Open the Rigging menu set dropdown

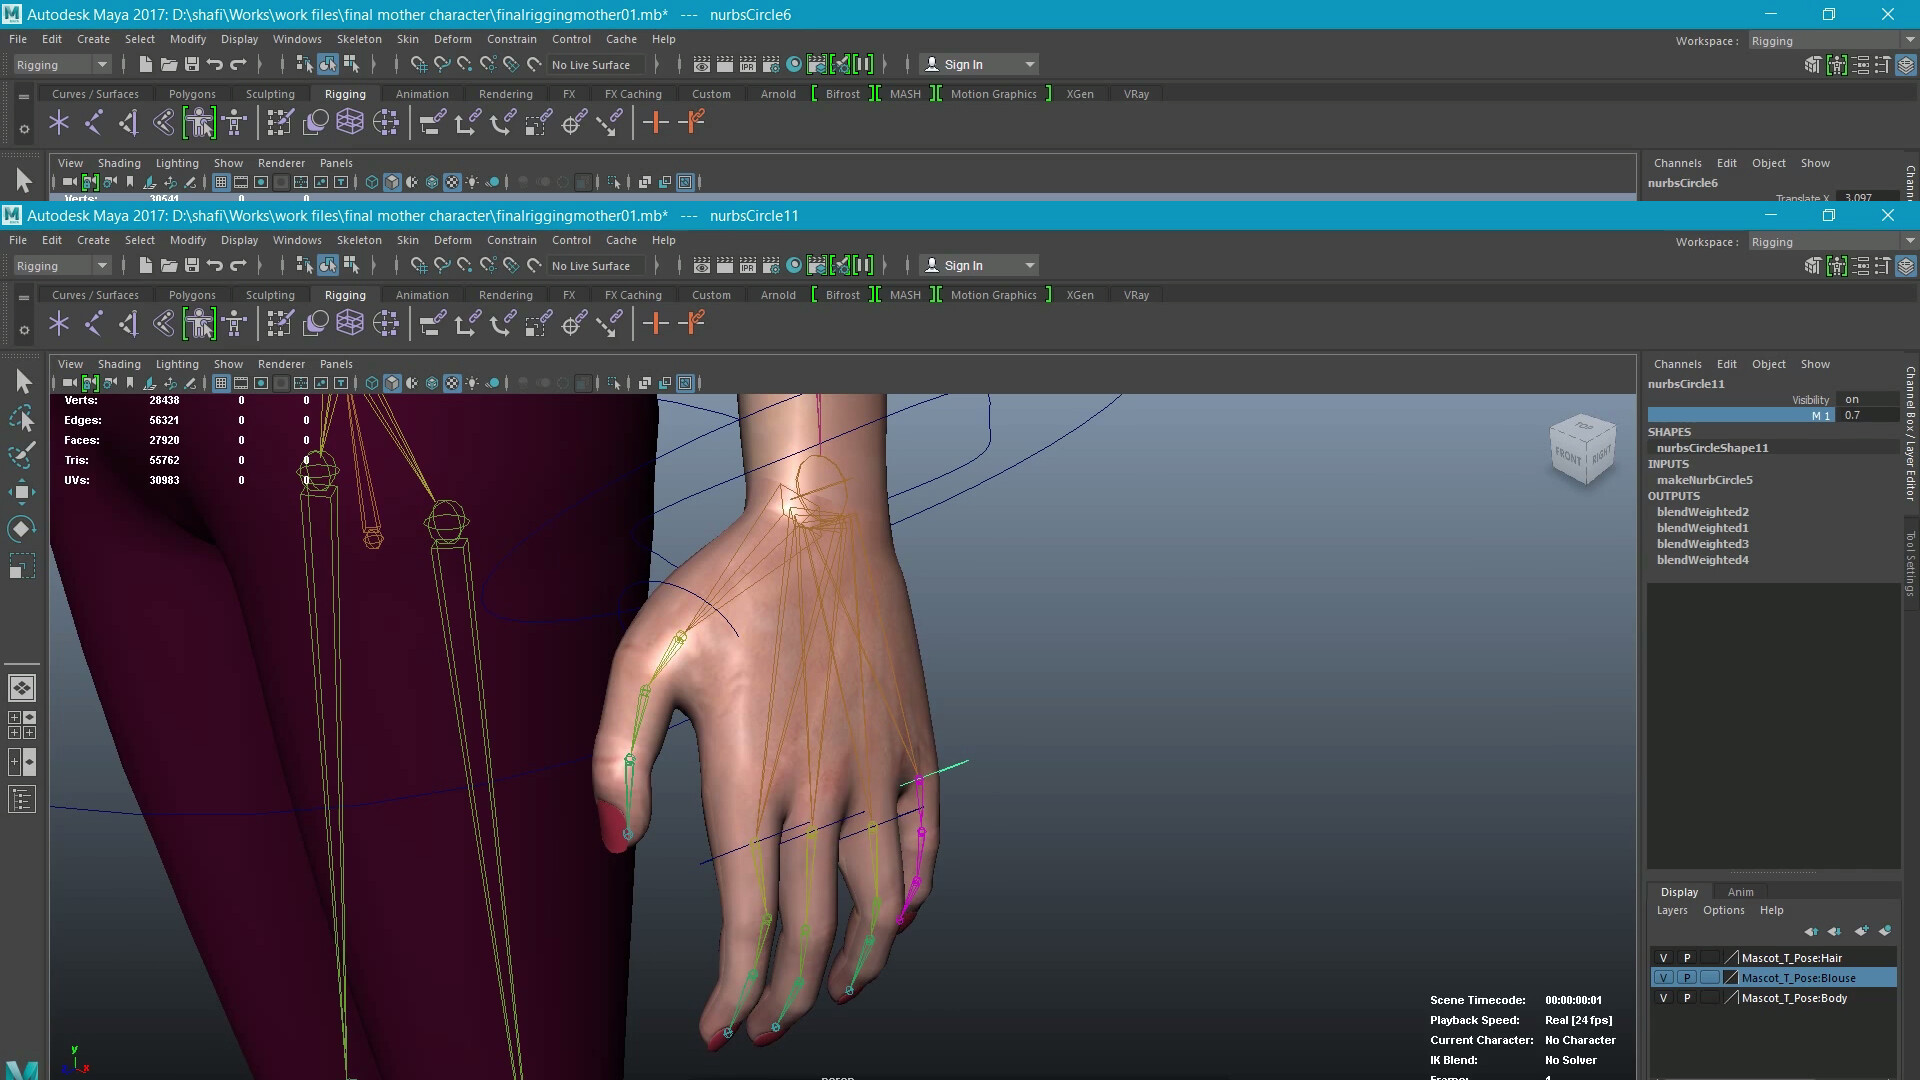(60, 265)
